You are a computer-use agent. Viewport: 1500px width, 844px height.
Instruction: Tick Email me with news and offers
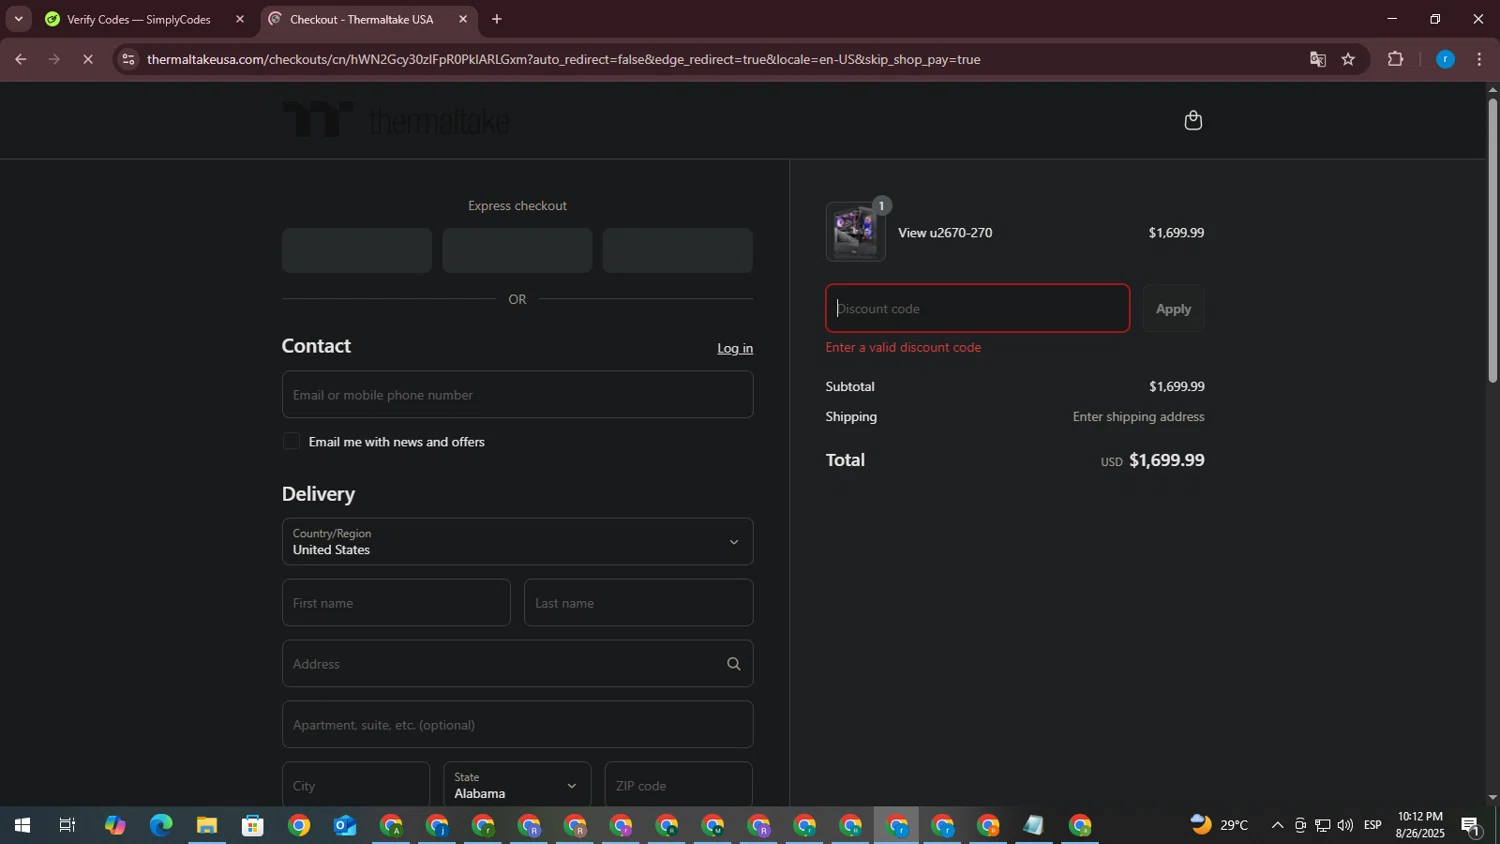(291, 441)
